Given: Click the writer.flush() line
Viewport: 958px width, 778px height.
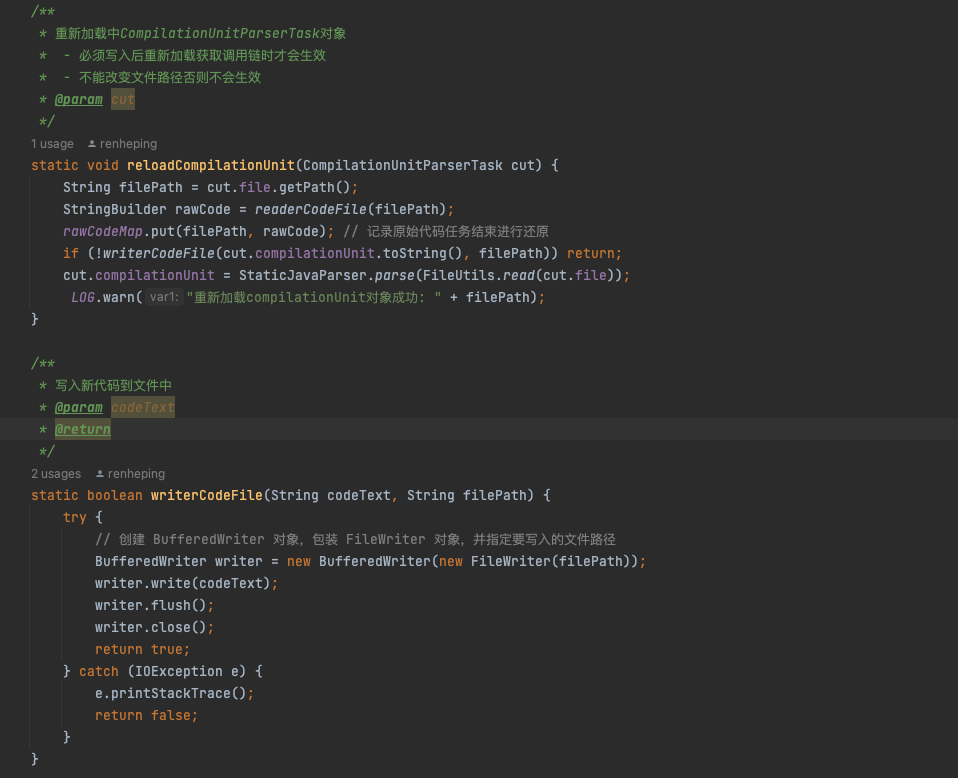Looking at the screenshot, I should (x=155, y=606).
